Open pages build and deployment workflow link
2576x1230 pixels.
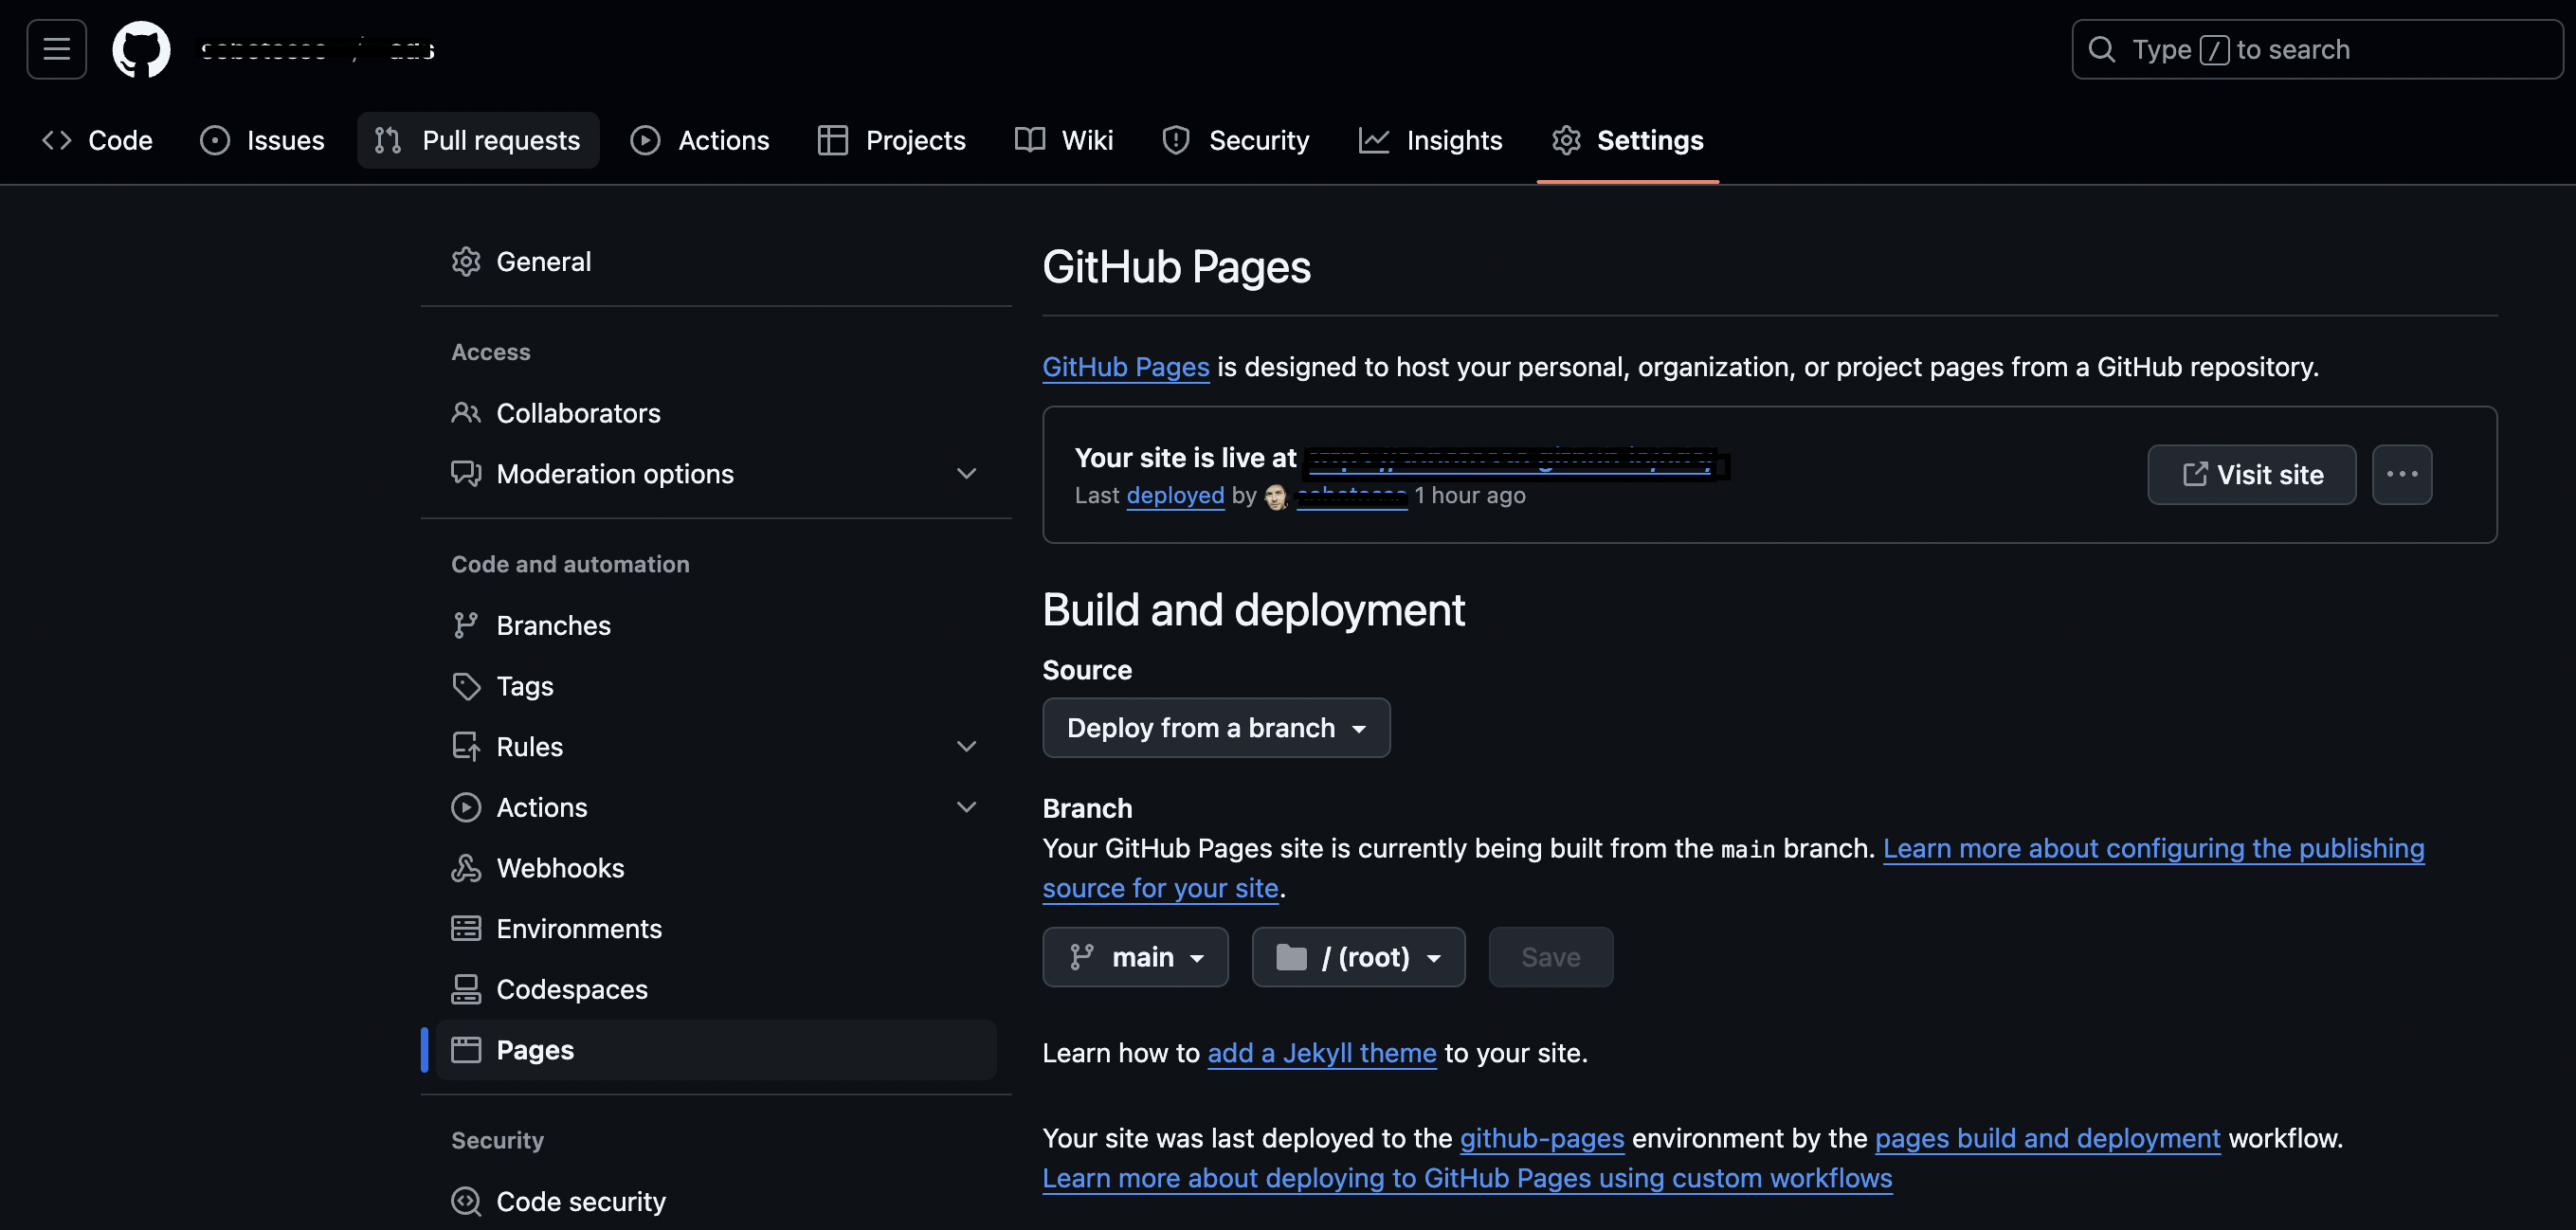(2047, 1138)
